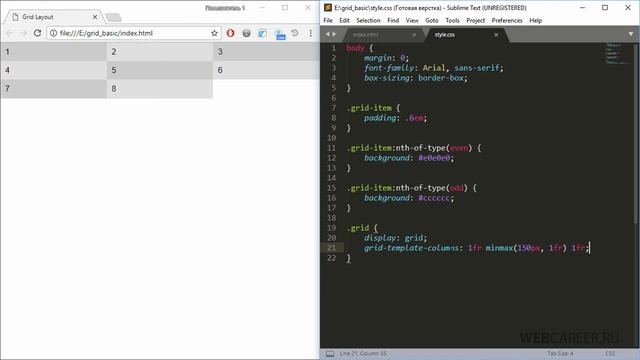Open the Help menu

click(536, 20)
